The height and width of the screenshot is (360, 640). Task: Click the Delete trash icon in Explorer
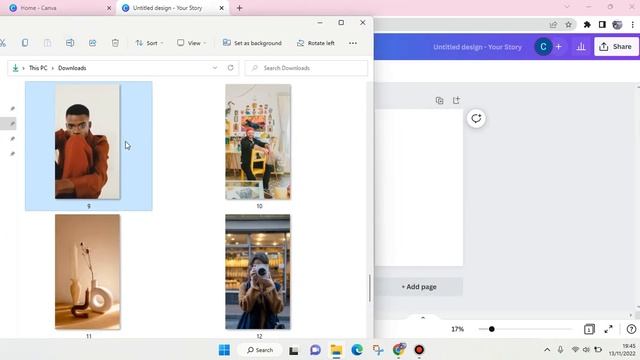115,43
